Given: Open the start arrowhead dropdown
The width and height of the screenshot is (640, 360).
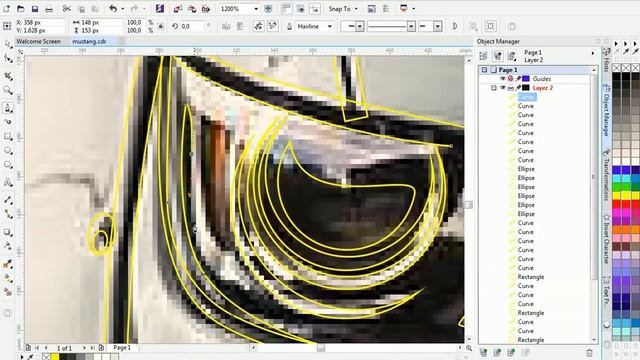Looking at the screenshot, I should [360, 27].
